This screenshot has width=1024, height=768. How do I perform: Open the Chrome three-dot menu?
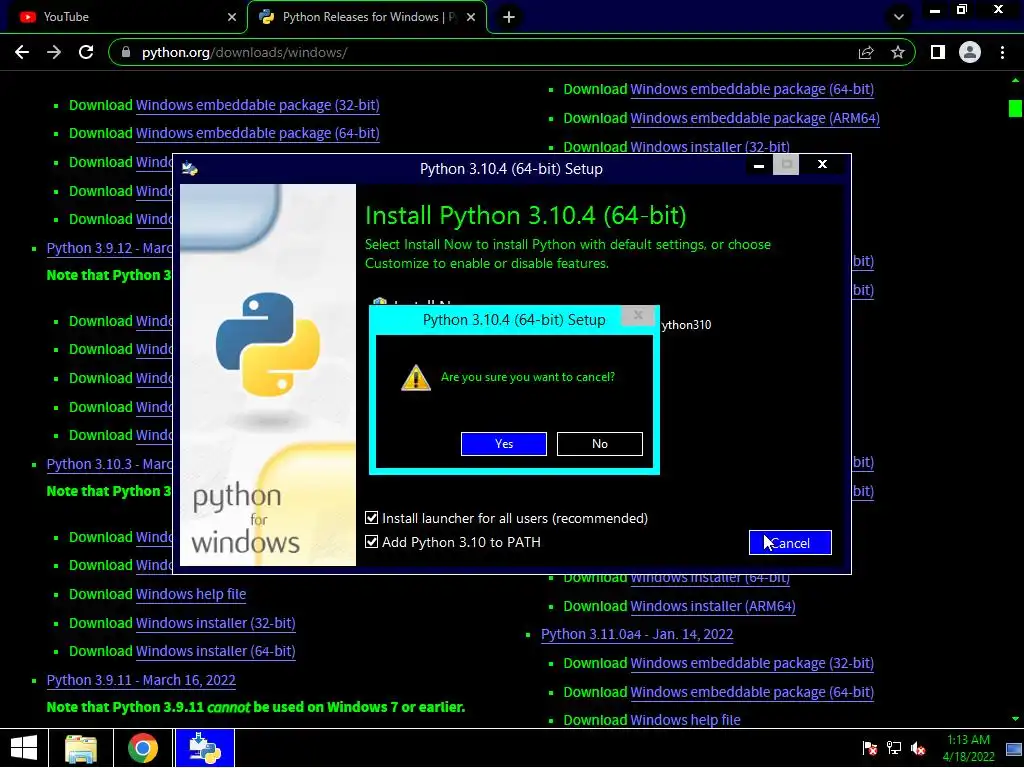click(1002, 52)
